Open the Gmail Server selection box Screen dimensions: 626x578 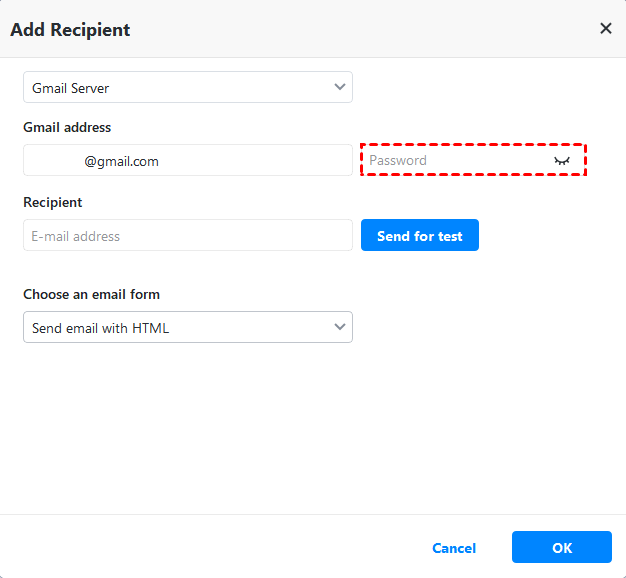187,88
